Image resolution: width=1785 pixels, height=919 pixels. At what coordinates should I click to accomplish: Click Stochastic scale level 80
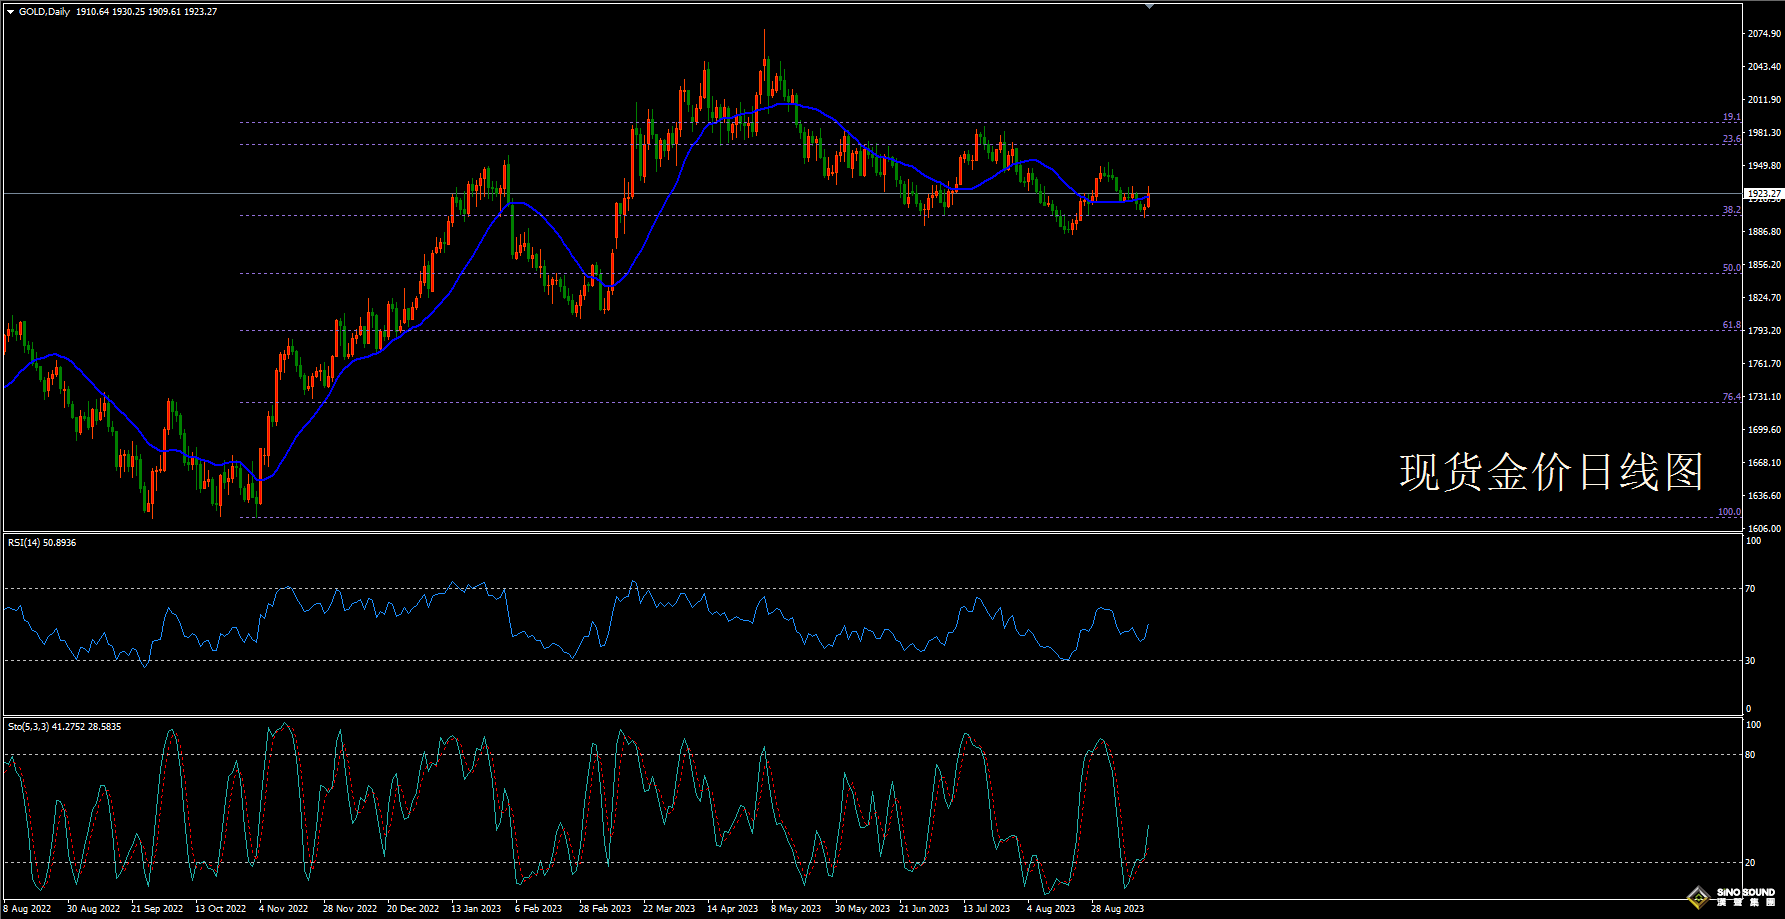[x=1750, y=754]
